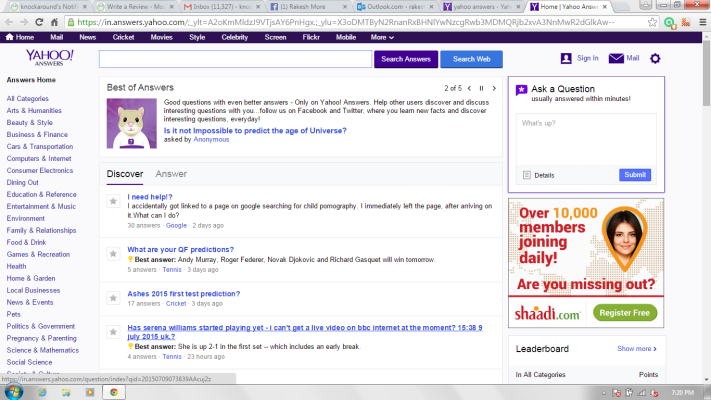Open Computers & Internet category

point(39,159)
